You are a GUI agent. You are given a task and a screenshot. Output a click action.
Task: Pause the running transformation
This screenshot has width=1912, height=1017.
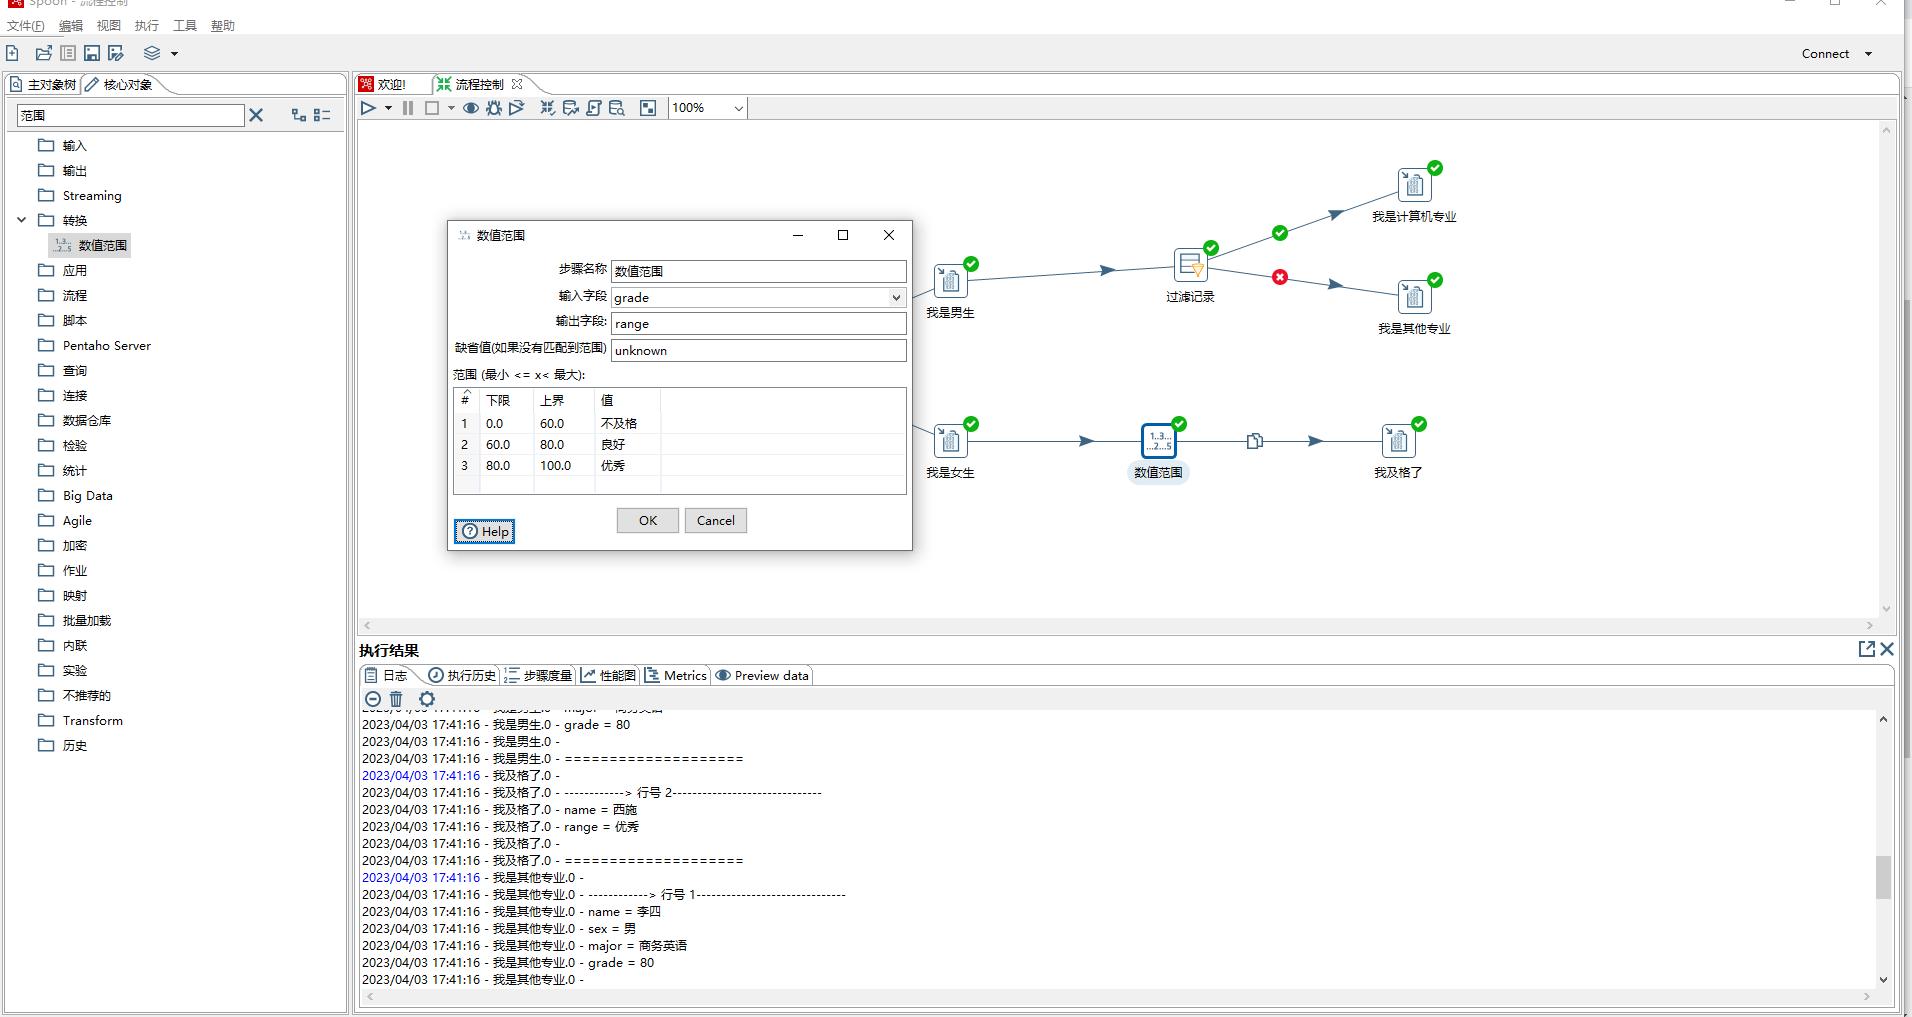tap(408, 108)
